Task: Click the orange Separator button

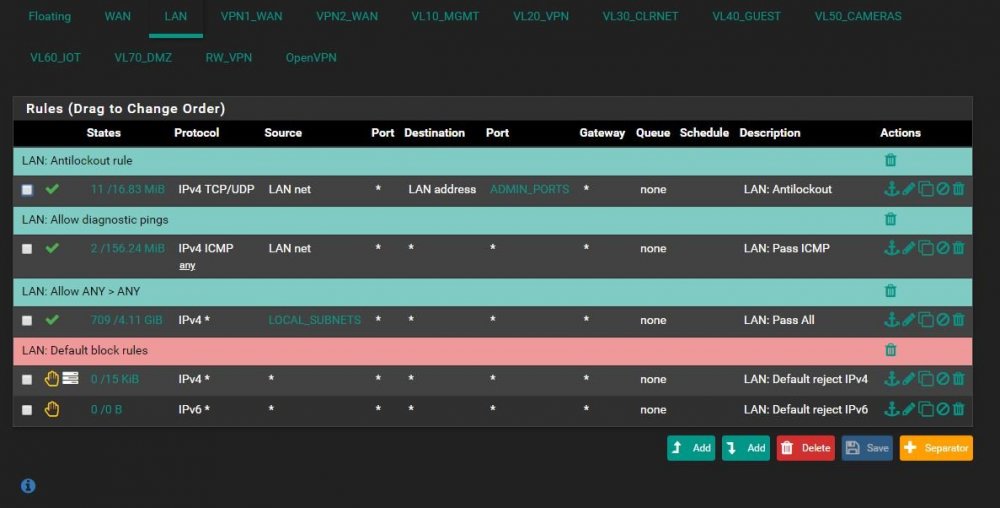Action: (936, 448)
